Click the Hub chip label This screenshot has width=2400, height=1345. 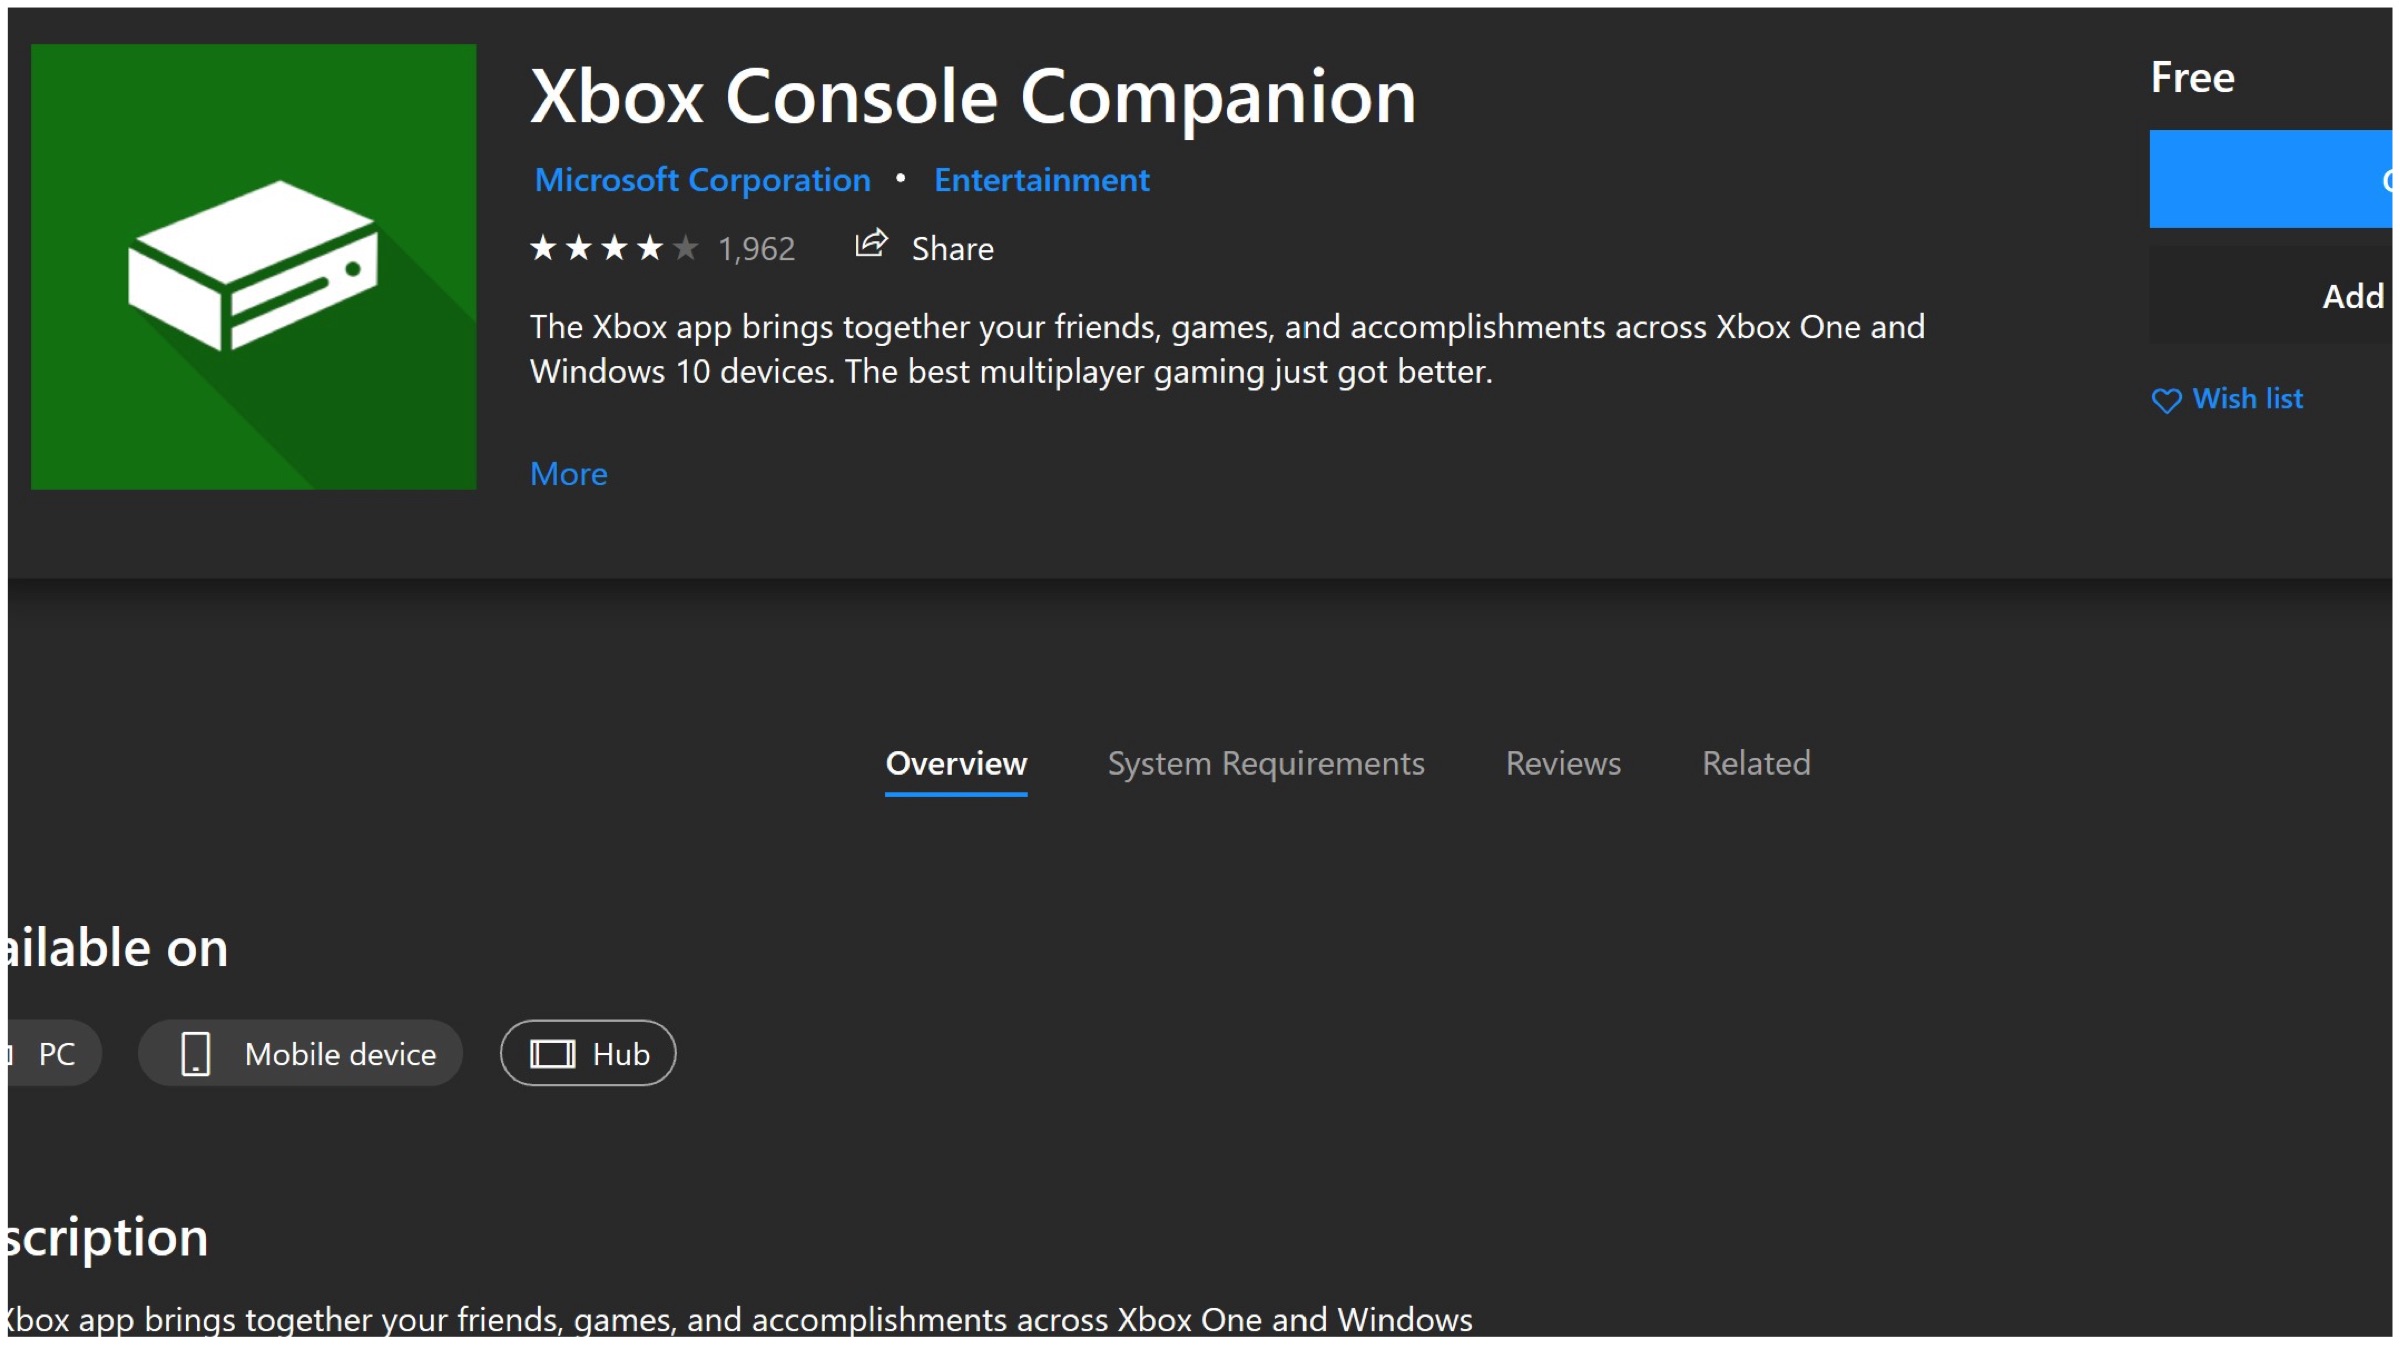pos(621,1054)
